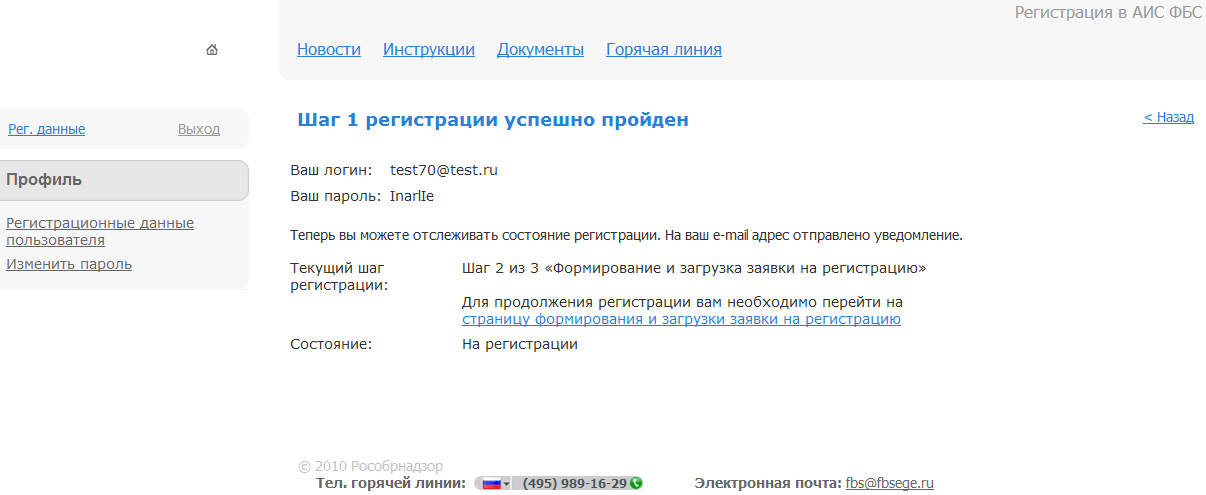Log out with the Выход link

click(199, 129)
